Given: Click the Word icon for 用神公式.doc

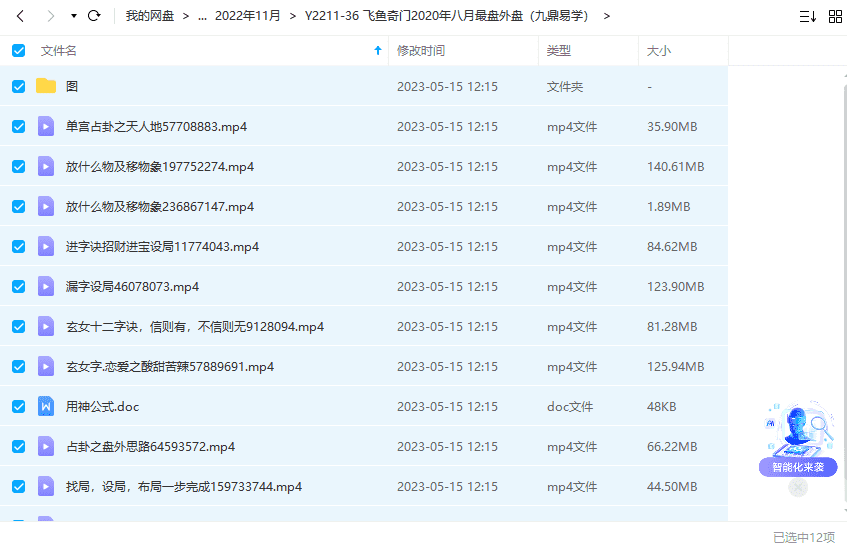Looking at the screenshot, I should pyautogui.click(x=46, y=407).
